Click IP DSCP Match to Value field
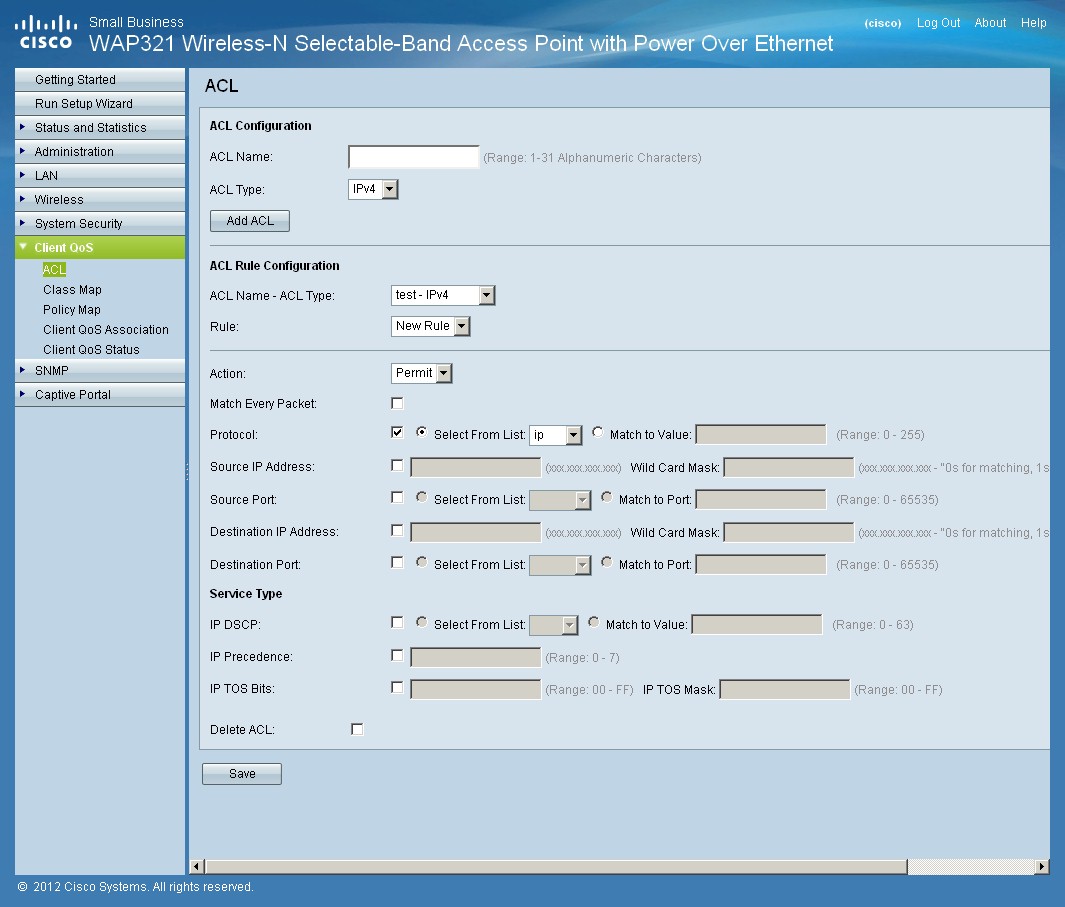 pos(757,625)
